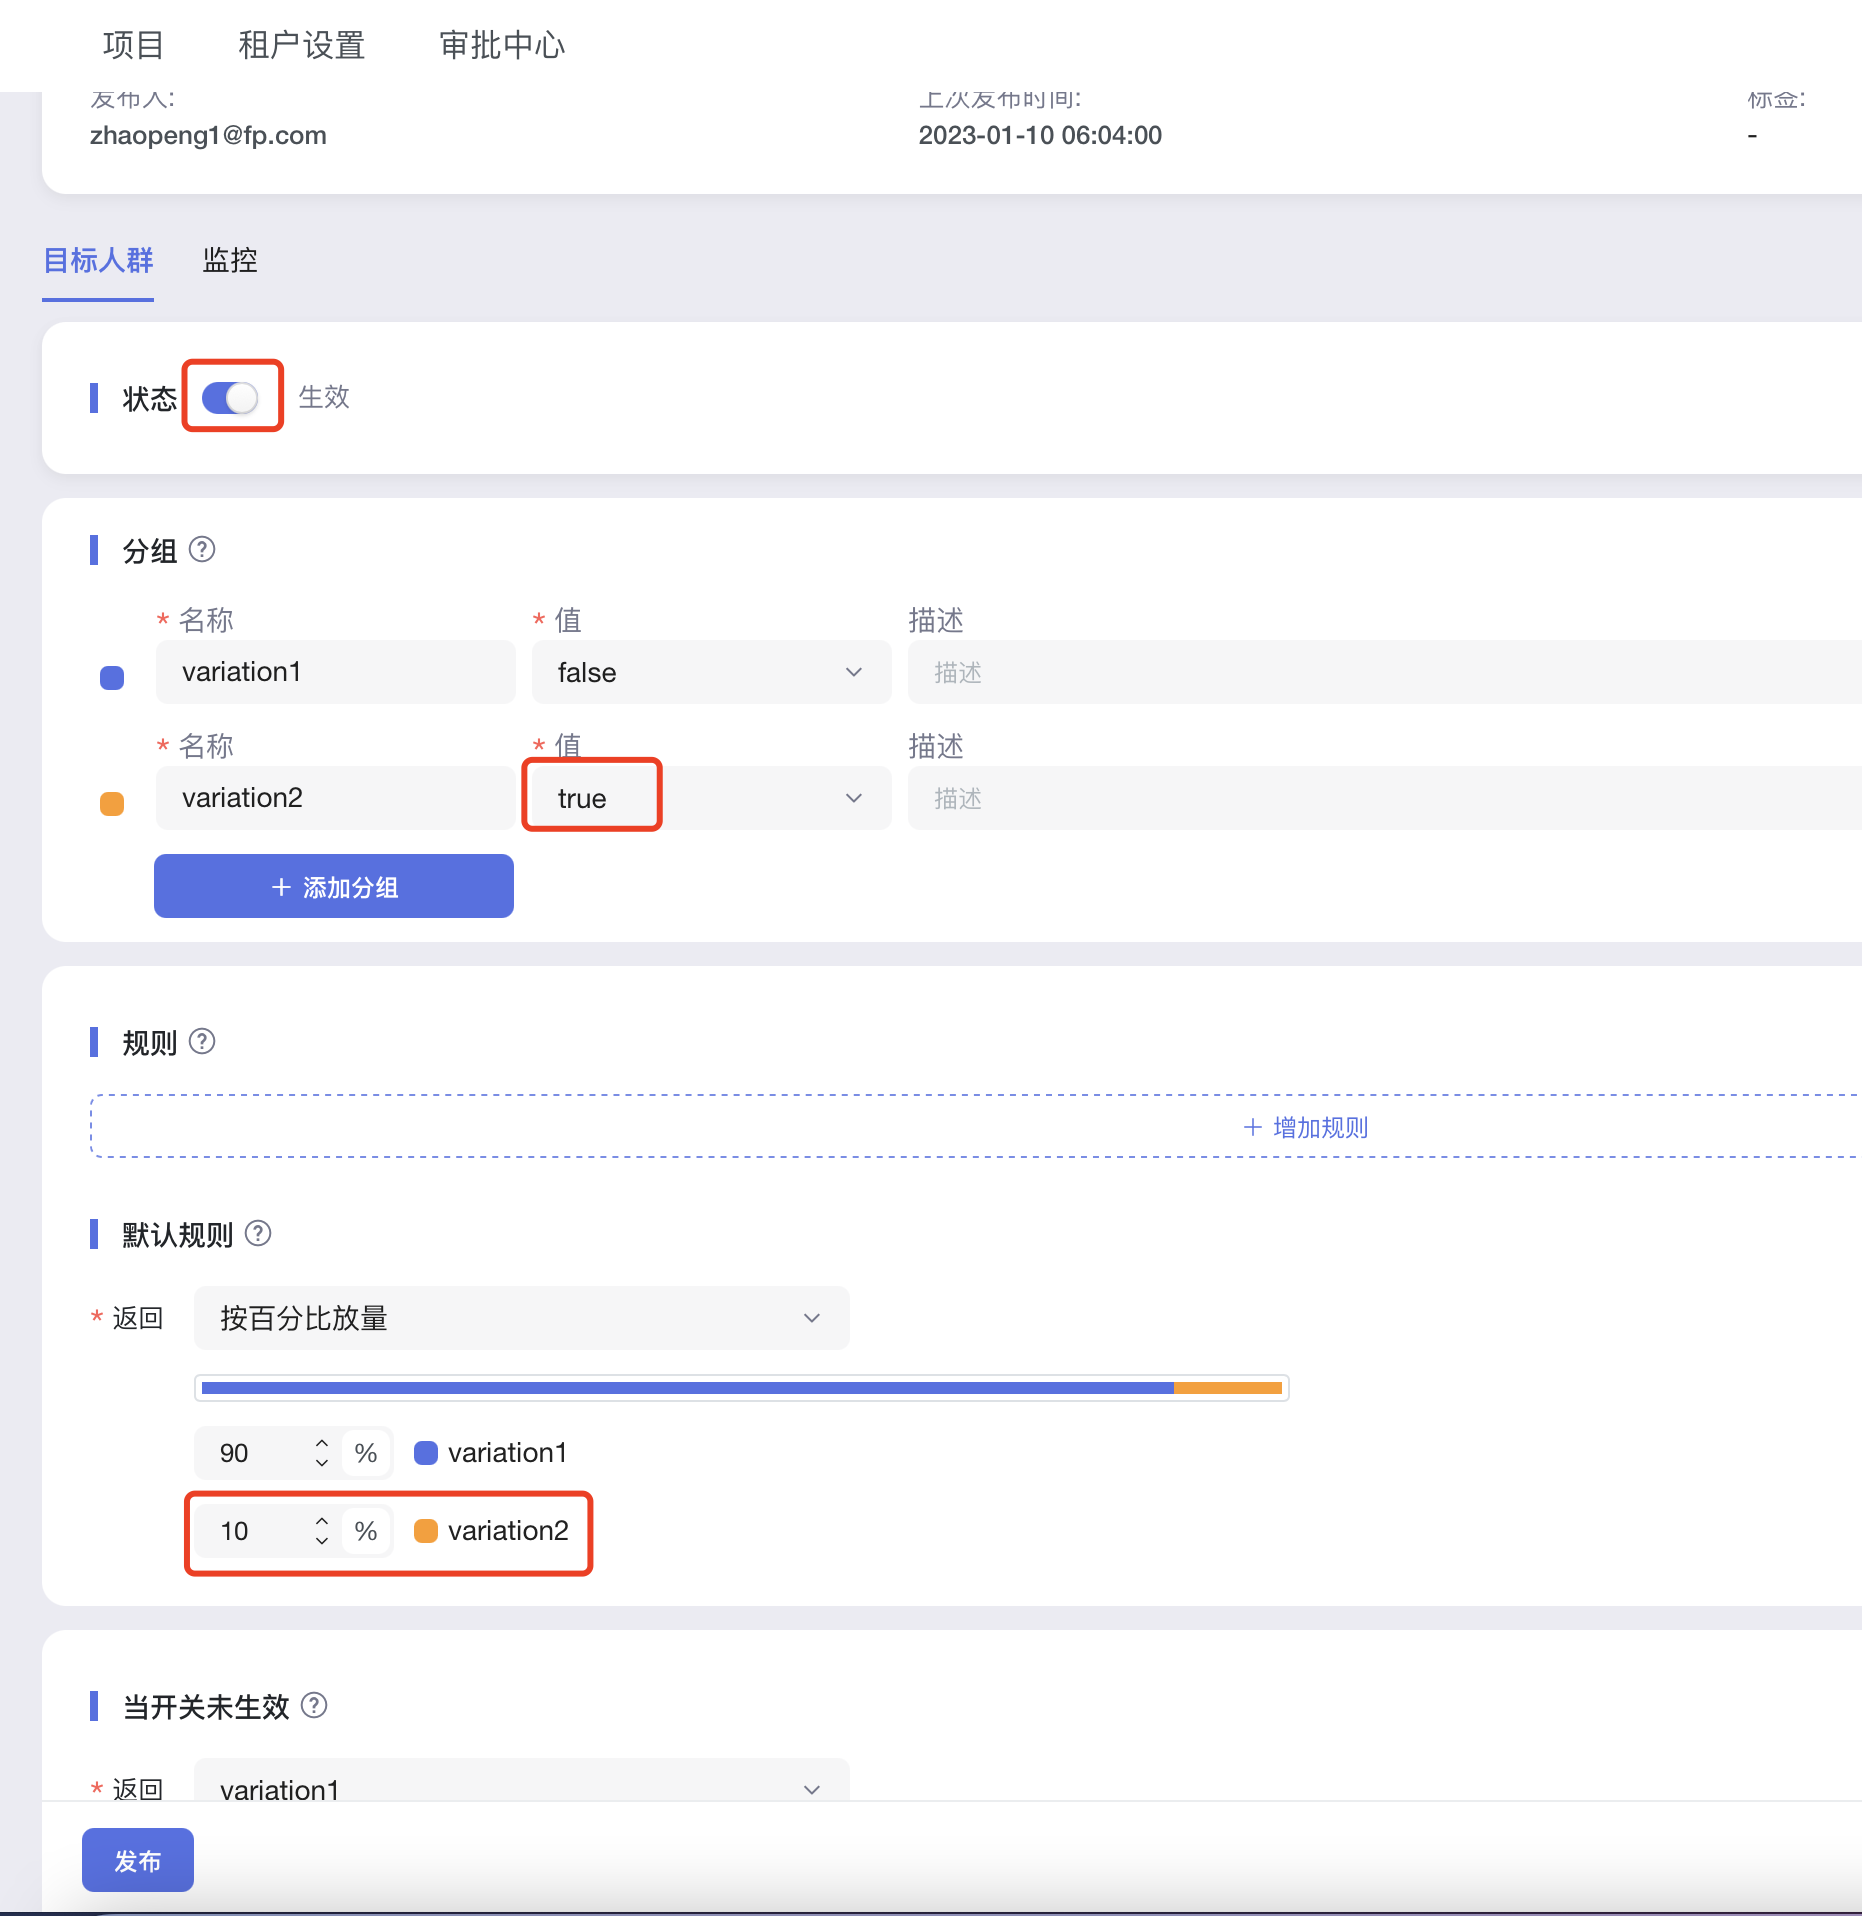
Task: Click the orange variation2 color swatch
Action: [112, 804]
